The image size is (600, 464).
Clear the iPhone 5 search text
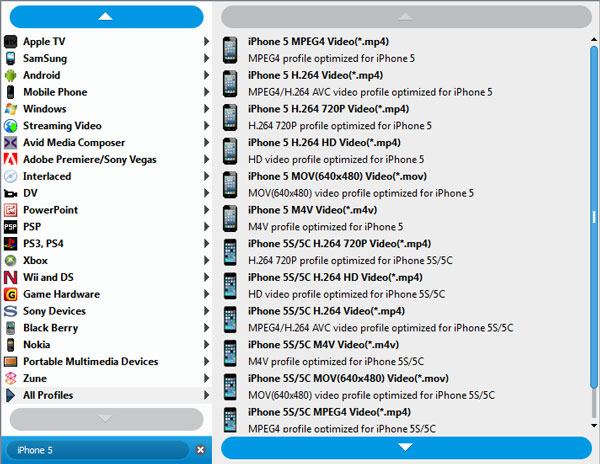click(201, 450)
